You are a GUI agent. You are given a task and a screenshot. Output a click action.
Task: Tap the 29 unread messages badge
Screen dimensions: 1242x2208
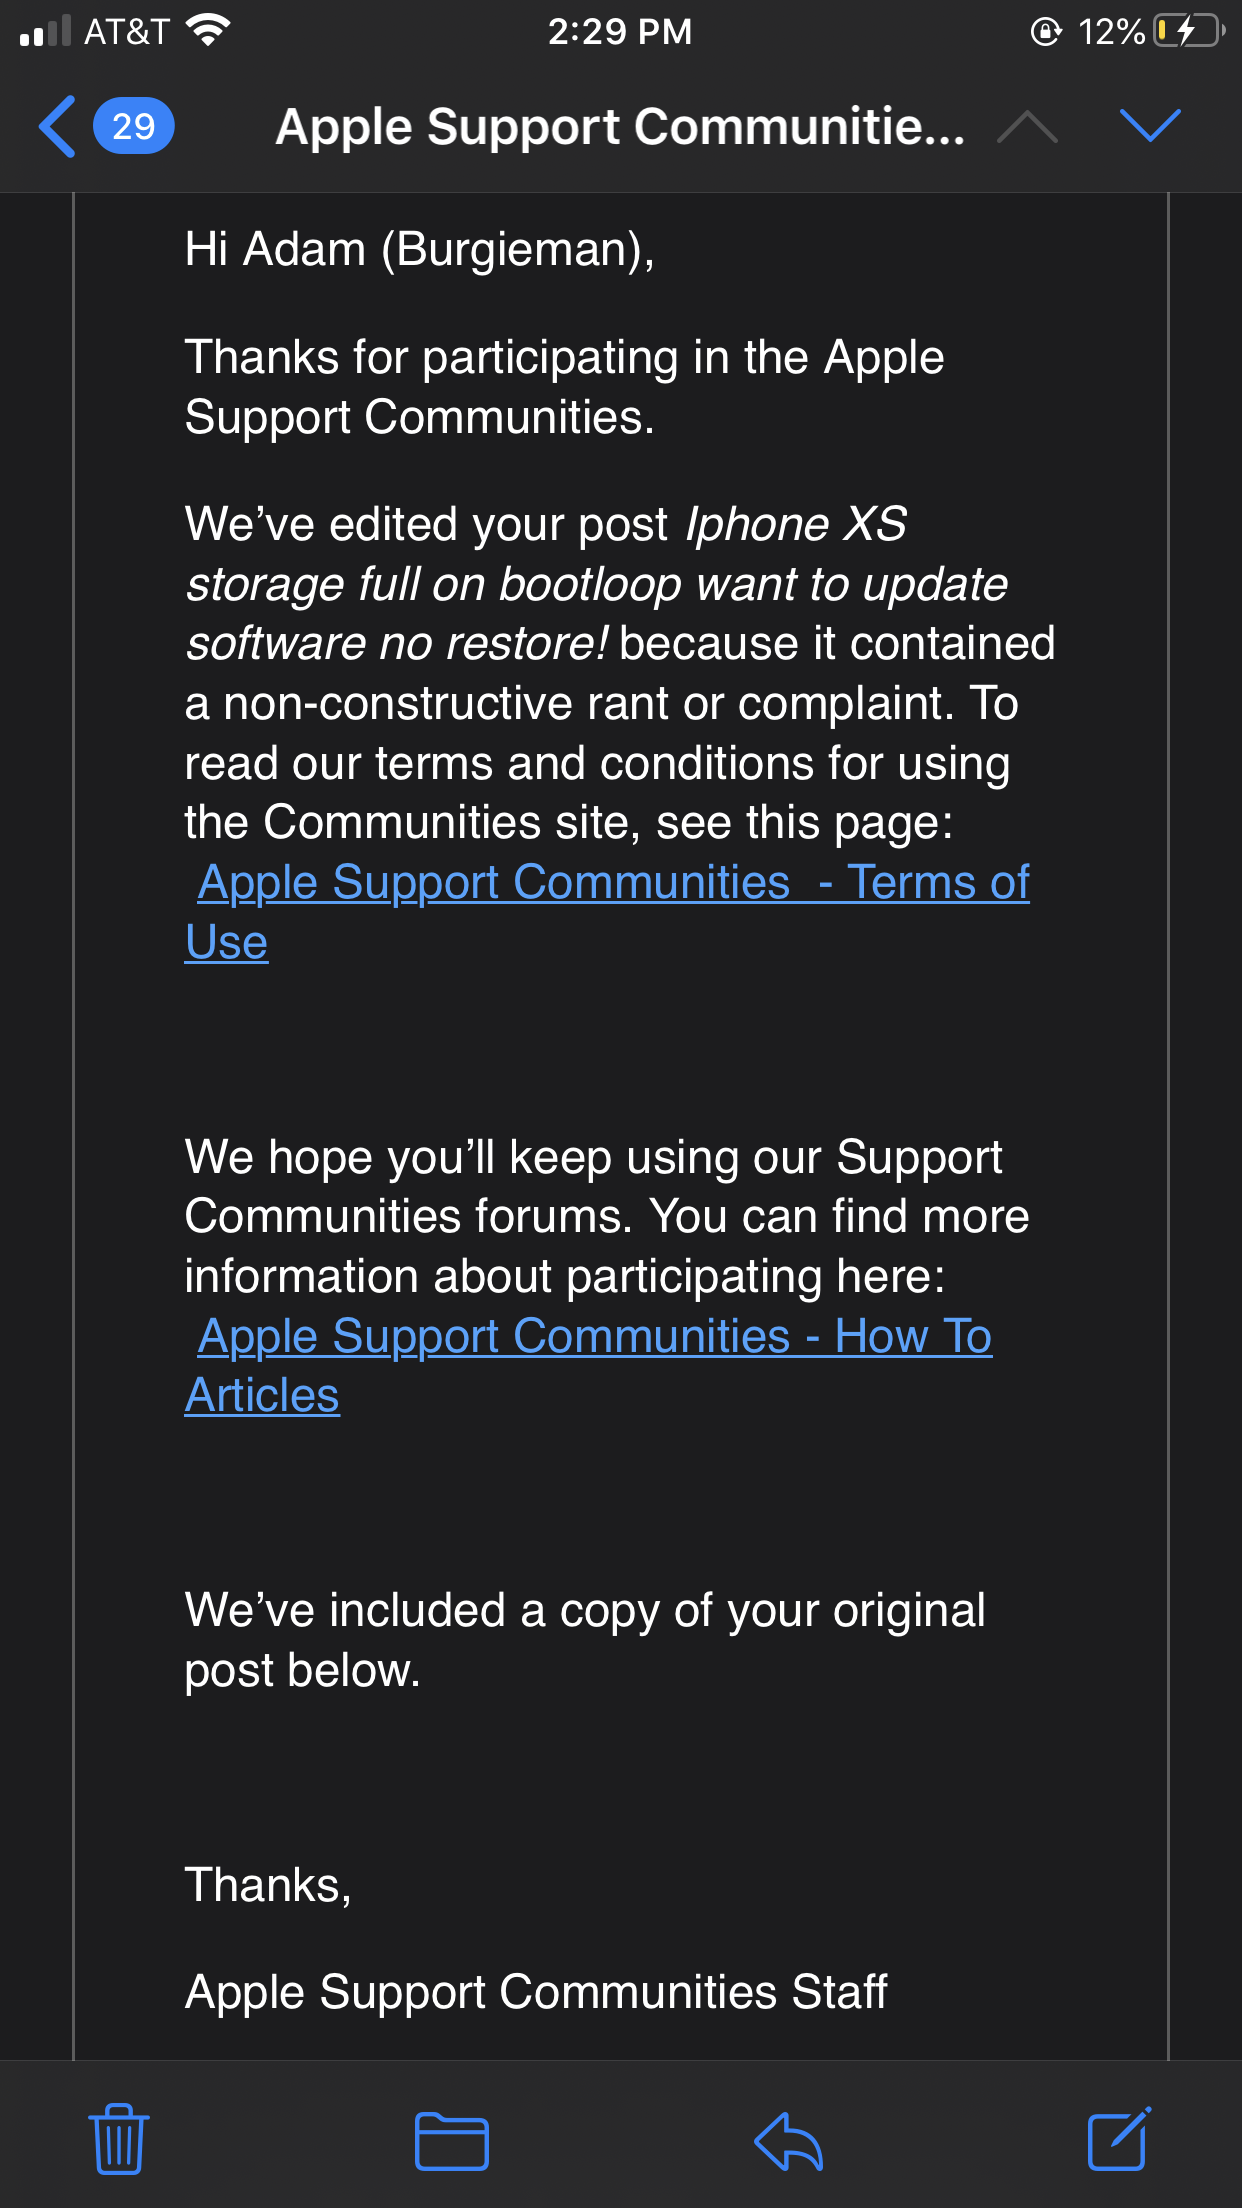pos(133,127)
